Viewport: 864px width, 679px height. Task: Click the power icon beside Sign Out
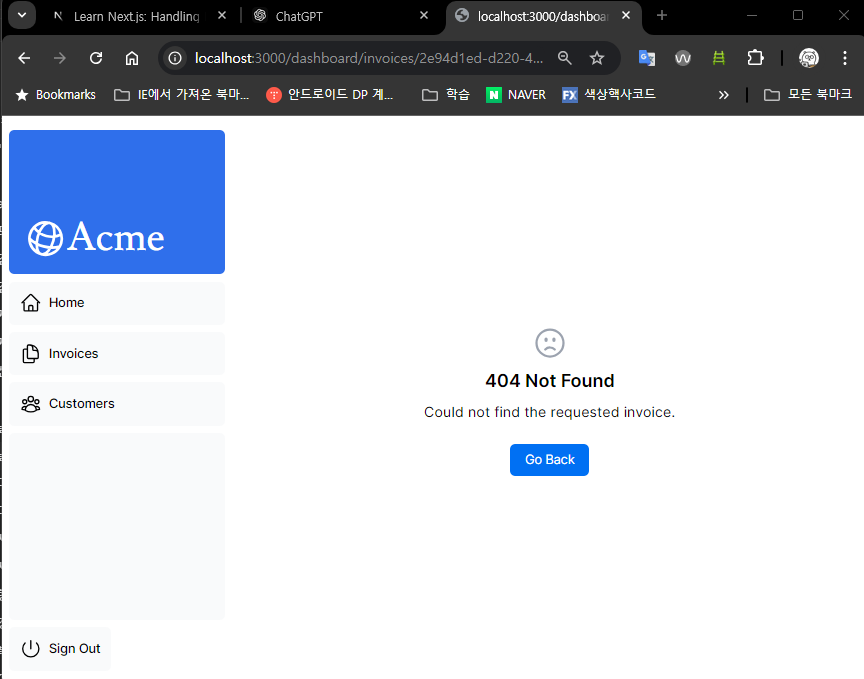(x=31, y=649)
